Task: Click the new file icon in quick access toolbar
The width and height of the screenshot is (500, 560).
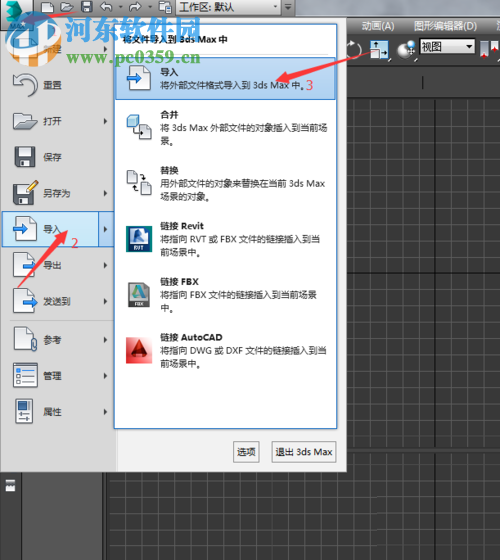Action: pos(47,7)
